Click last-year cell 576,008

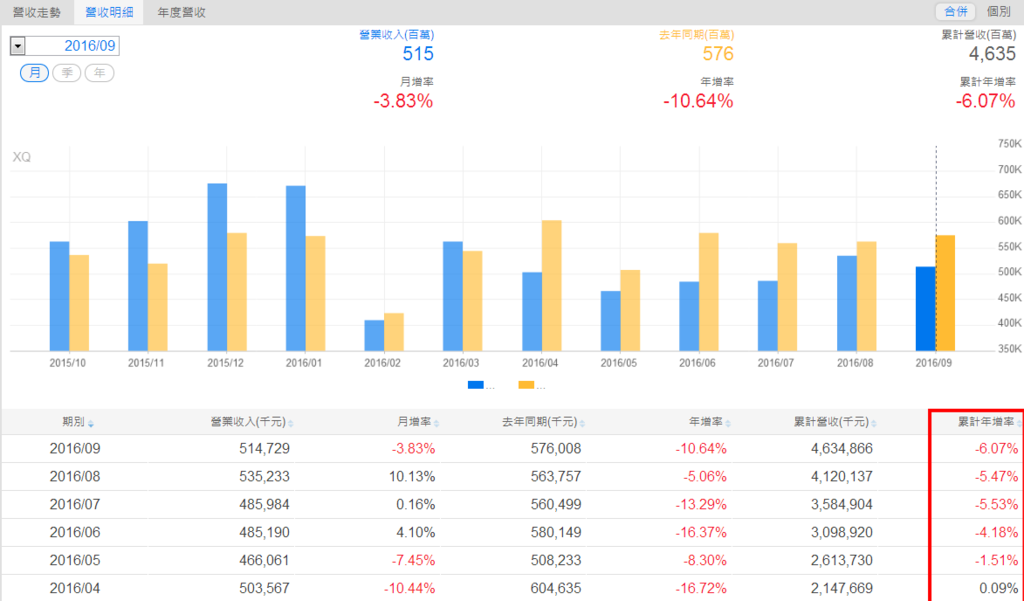[556, 449]
